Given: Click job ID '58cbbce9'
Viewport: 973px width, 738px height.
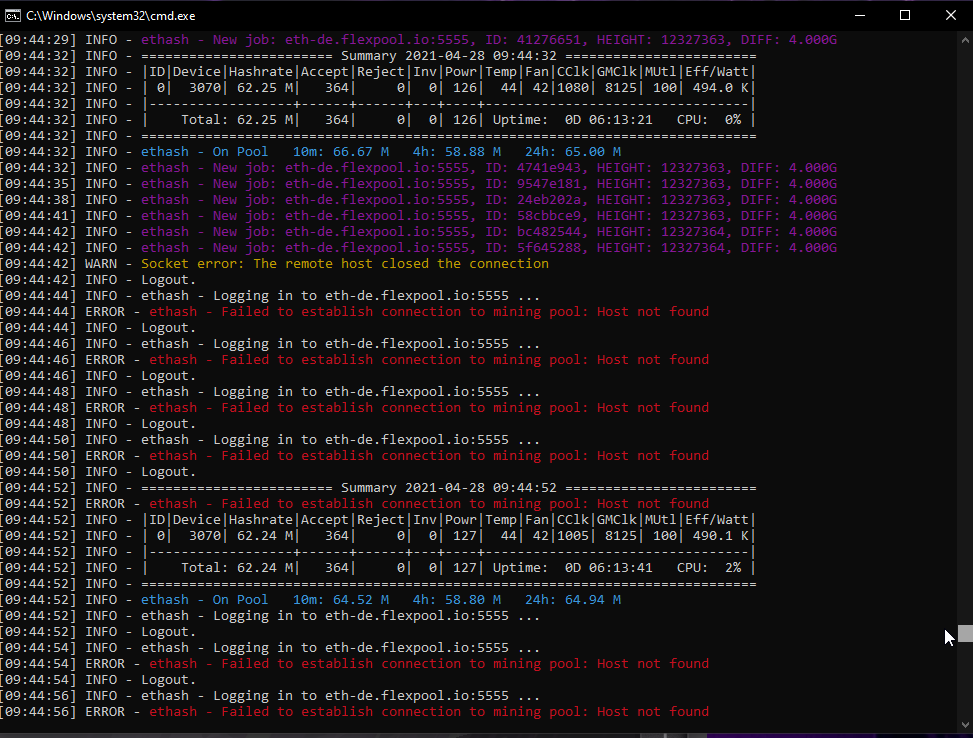Looking at the screenshot, I should pyautogui.click(x=549, y=216).
